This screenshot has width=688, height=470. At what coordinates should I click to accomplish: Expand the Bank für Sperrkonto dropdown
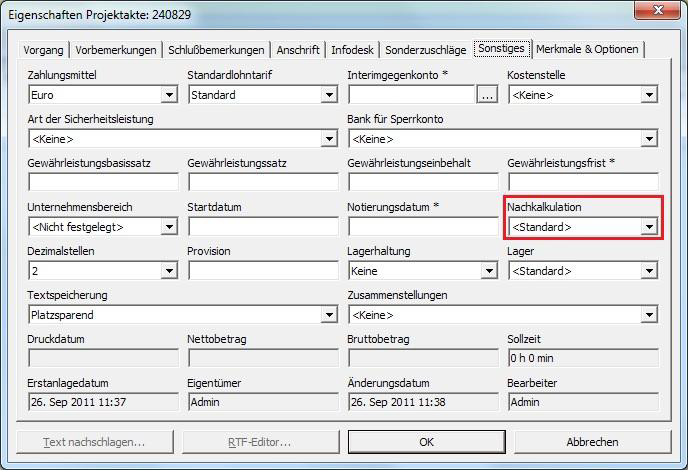649,139
